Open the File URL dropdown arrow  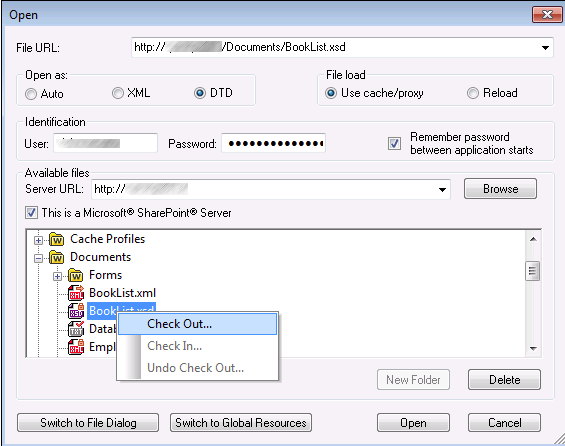click(545, 48)
